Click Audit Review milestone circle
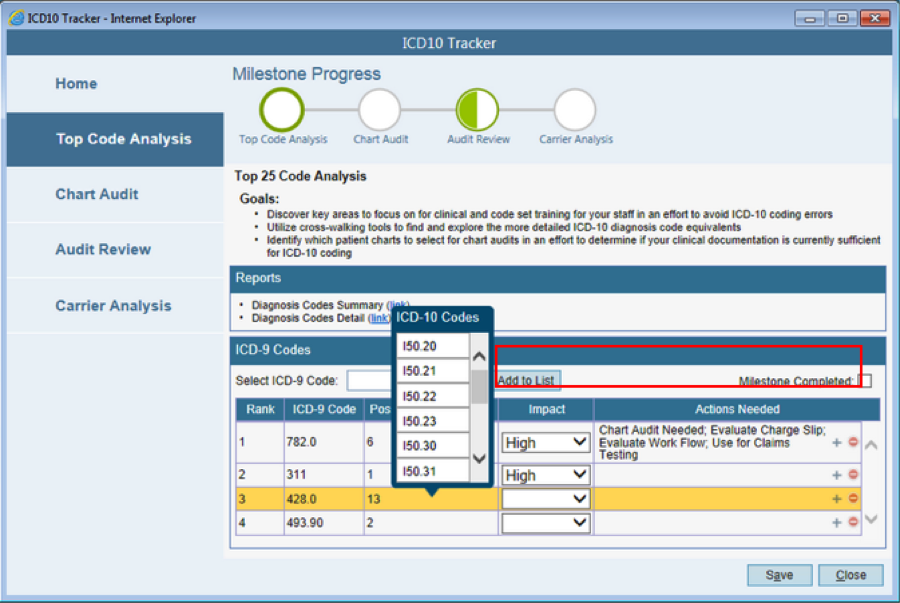 tap(477, 109)
